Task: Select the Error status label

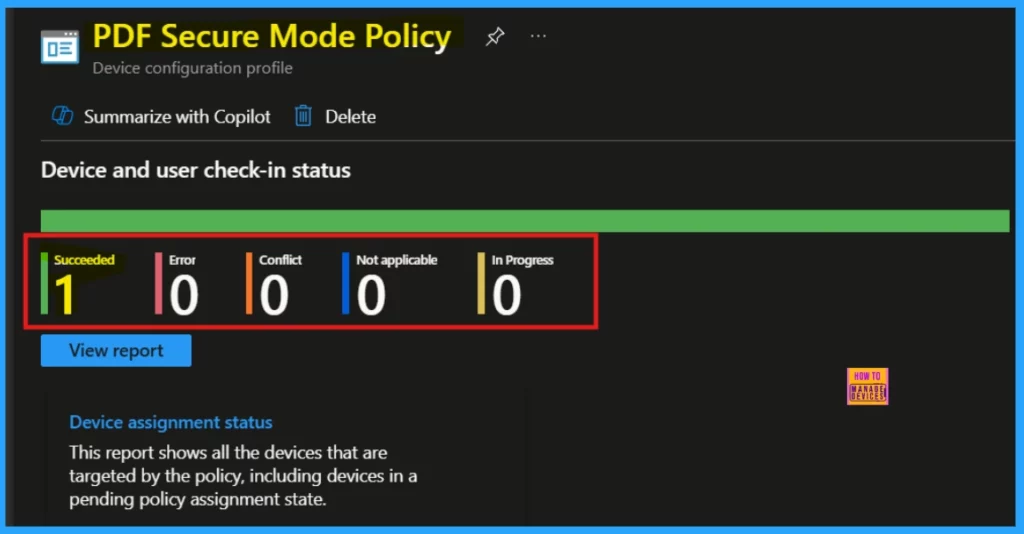Action: [182, 260]
